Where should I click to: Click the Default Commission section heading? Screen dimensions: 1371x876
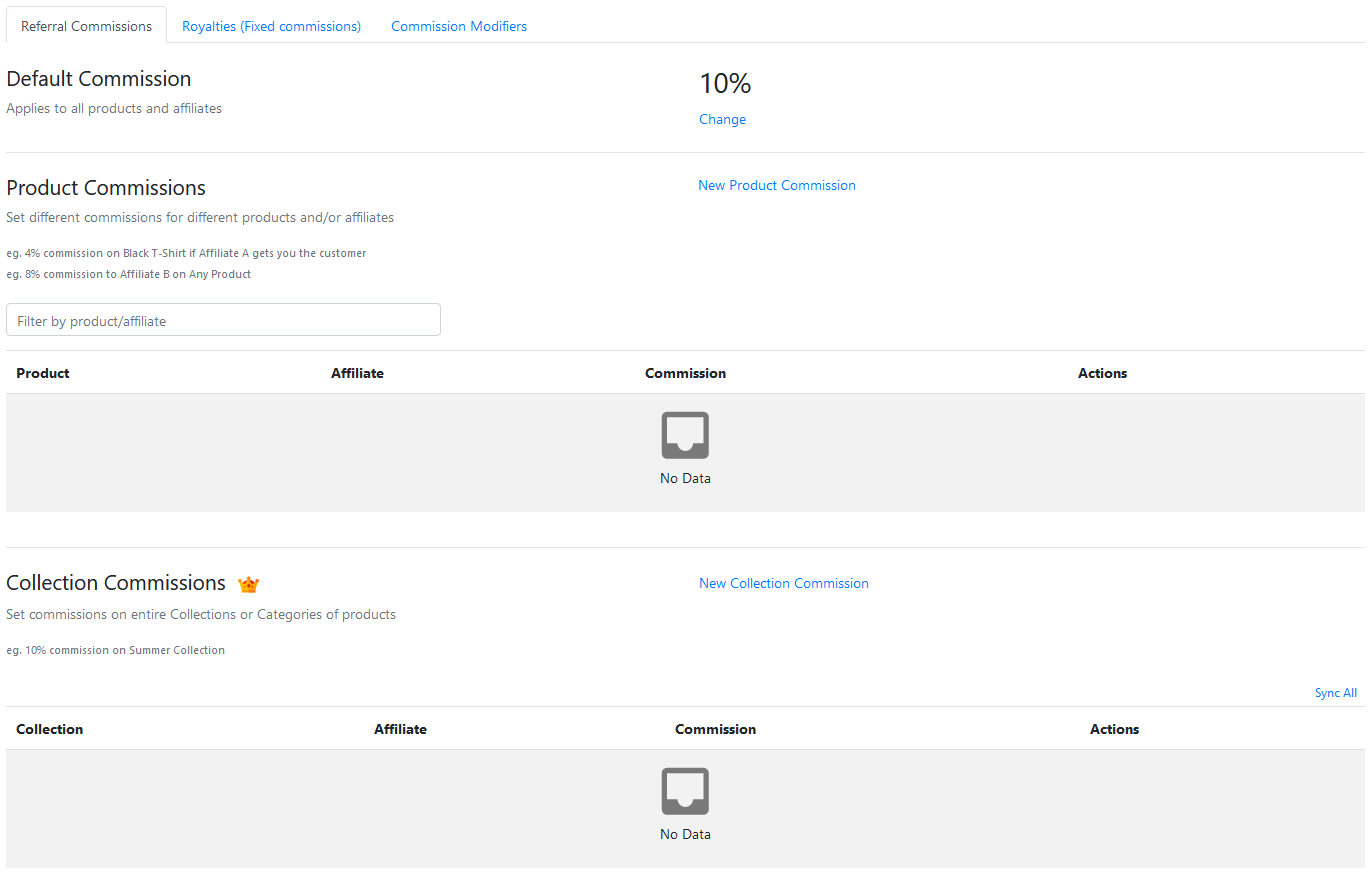click(98, 79)
